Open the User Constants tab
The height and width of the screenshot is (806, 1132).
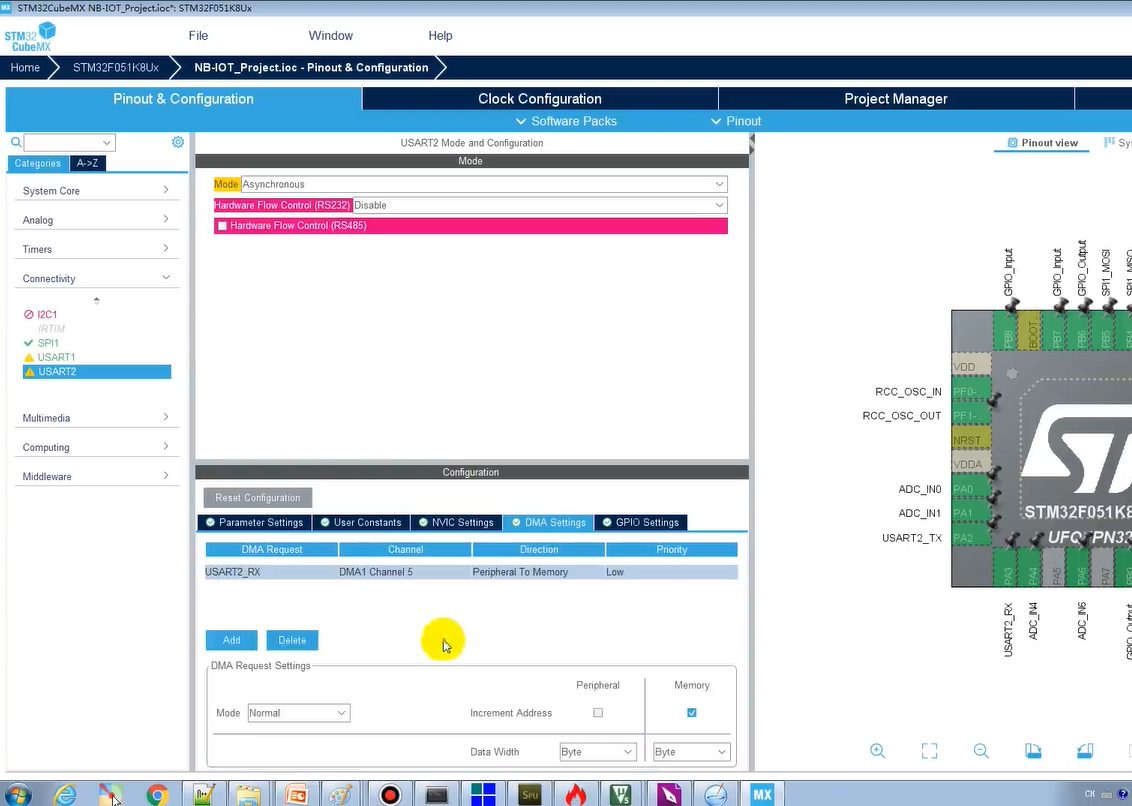361,522
